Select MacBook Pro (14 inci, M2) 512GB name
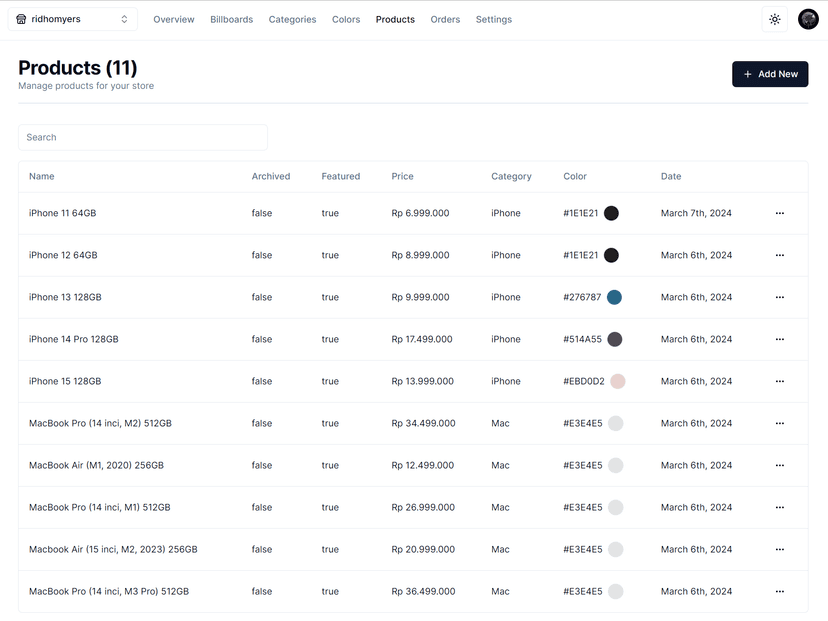Image resolution: width=828 pixels, height=621 pixels. pos(100,423)
